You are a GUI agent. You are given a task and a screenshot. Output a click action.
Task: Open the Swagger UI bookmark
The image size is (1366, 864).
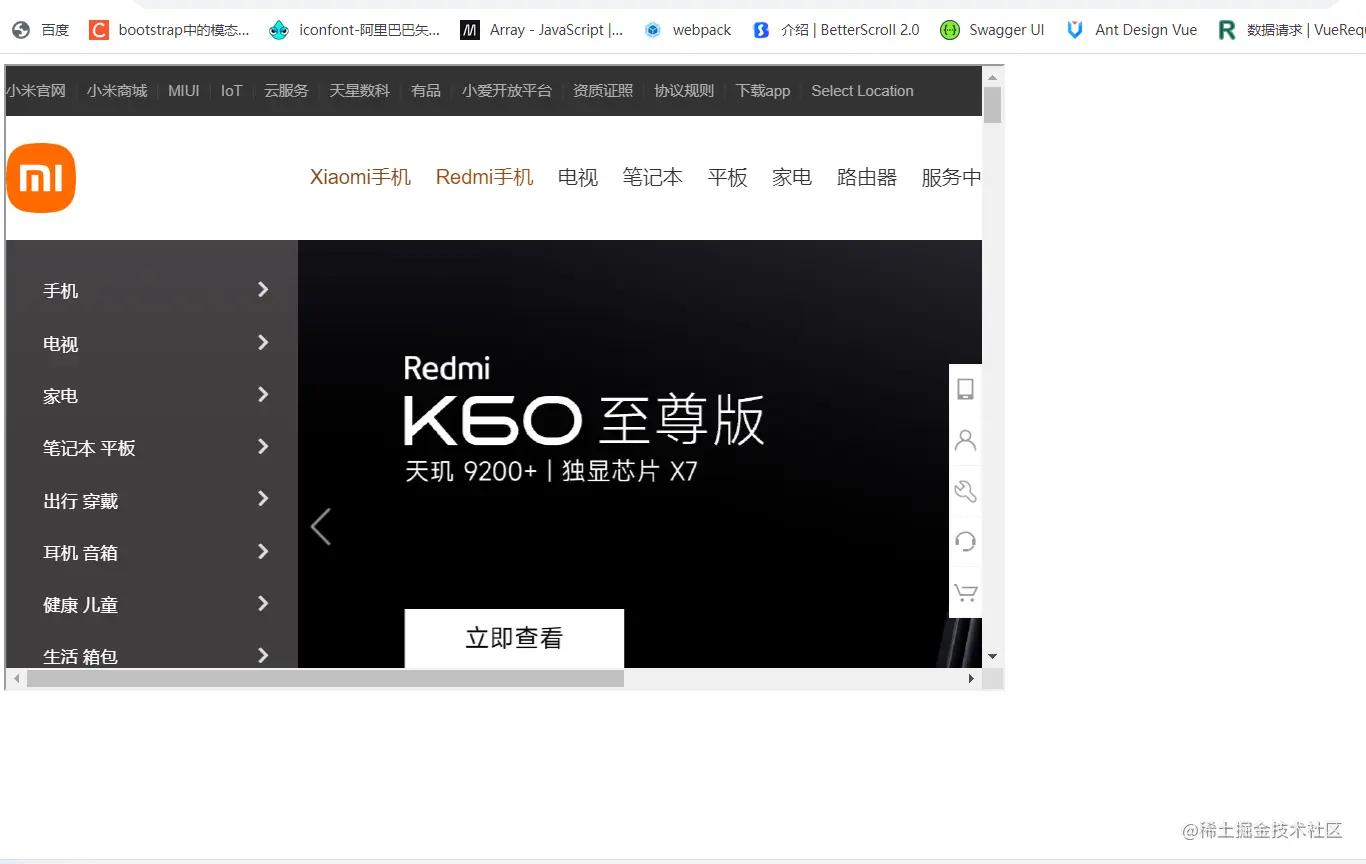tap(992, 30)
